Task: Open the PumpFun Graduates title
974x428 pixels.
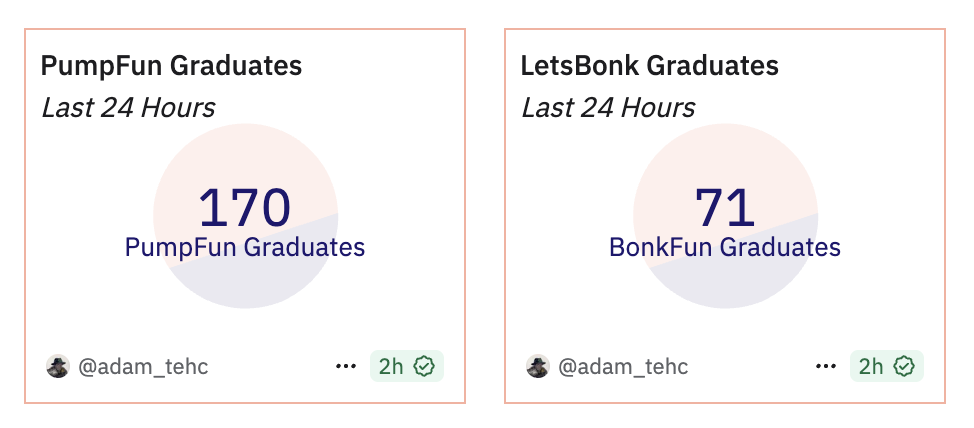Action: [x=171, y=67]
